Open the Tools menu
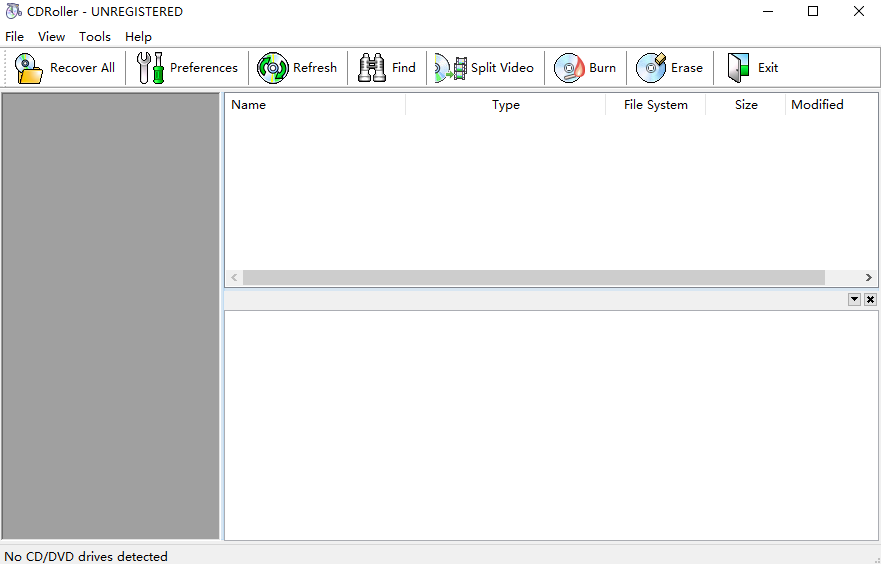The height and width of the screenshot is (564, 881). coord(95,37)
